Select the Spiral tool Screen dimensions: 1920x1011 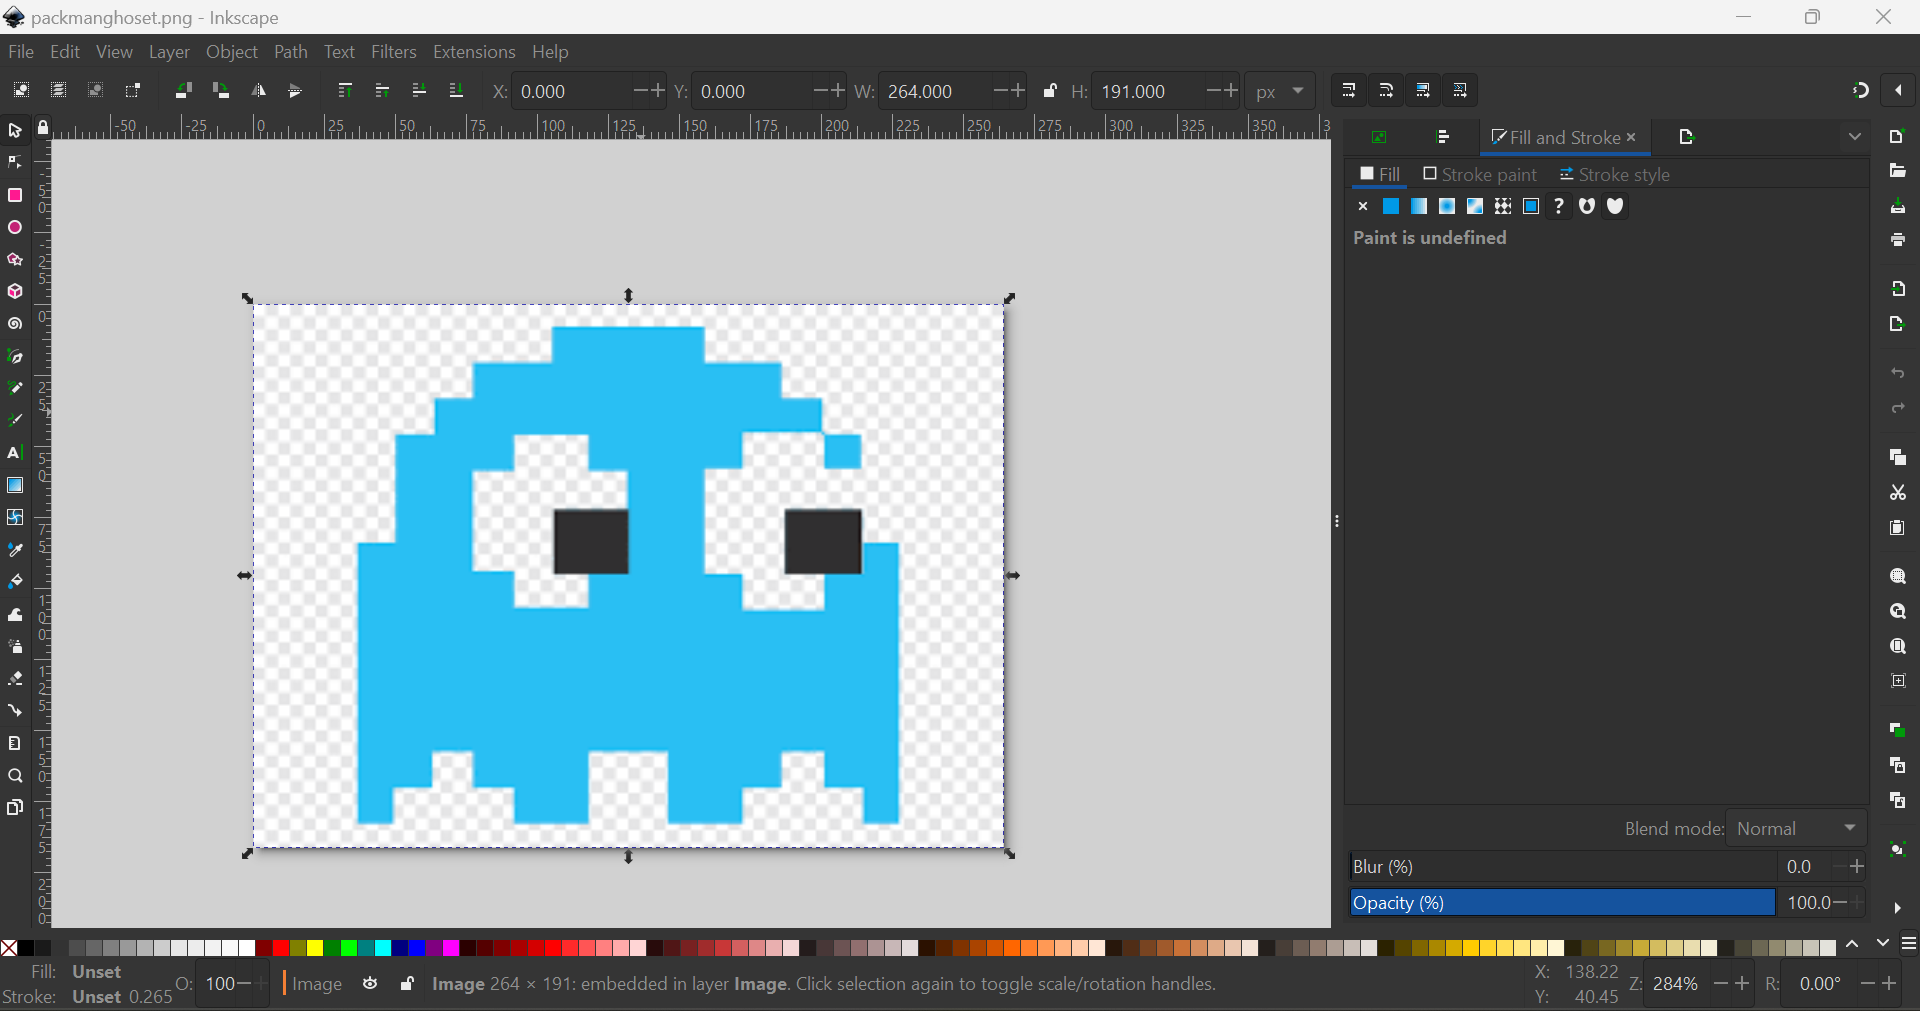(x=15, y=324)
